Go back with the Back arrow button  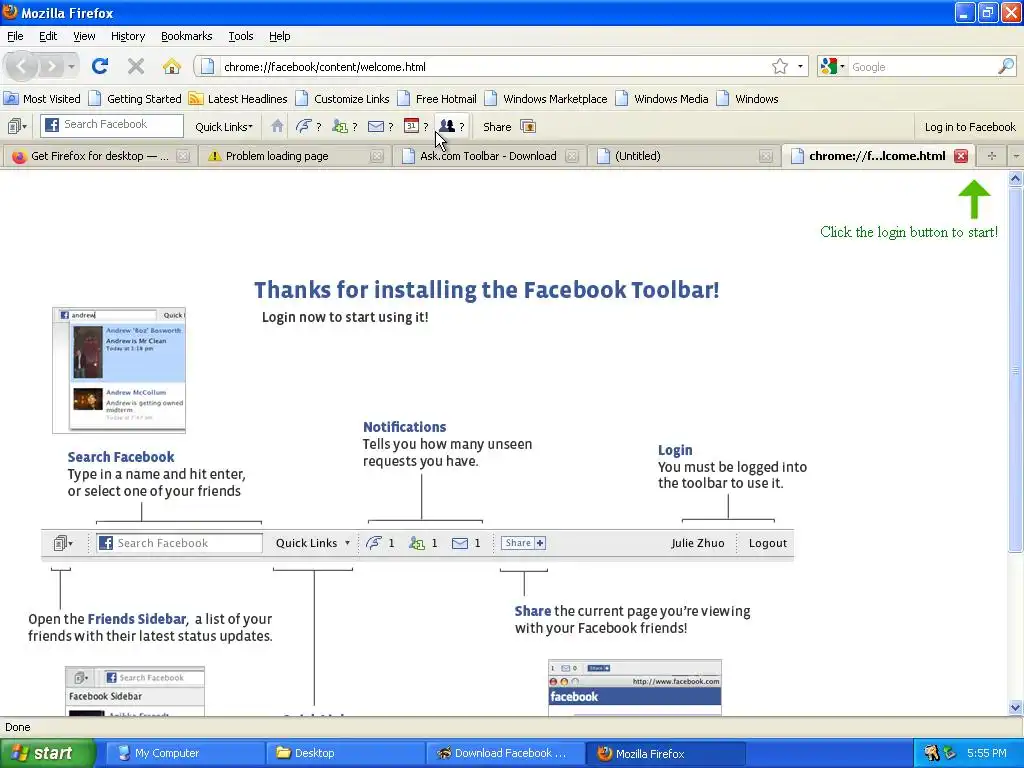tap(21, 66)
